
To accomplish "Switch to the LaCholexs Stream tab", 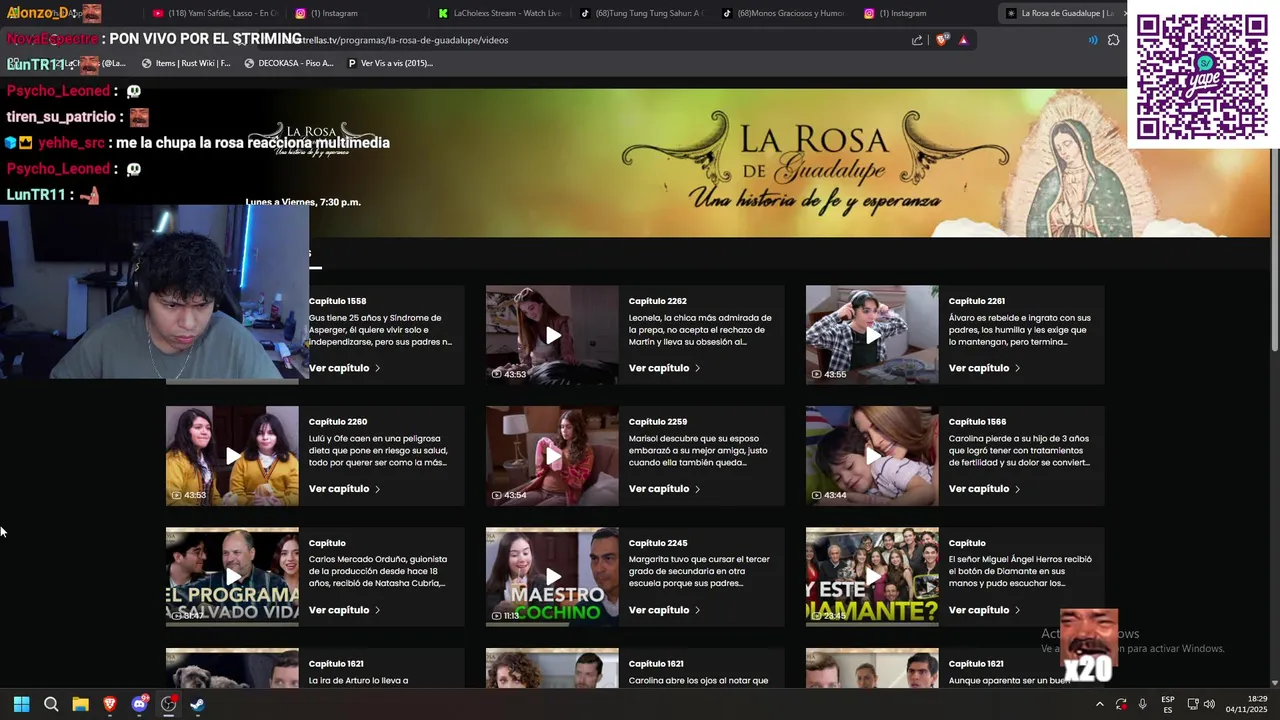I will [500, 13].
